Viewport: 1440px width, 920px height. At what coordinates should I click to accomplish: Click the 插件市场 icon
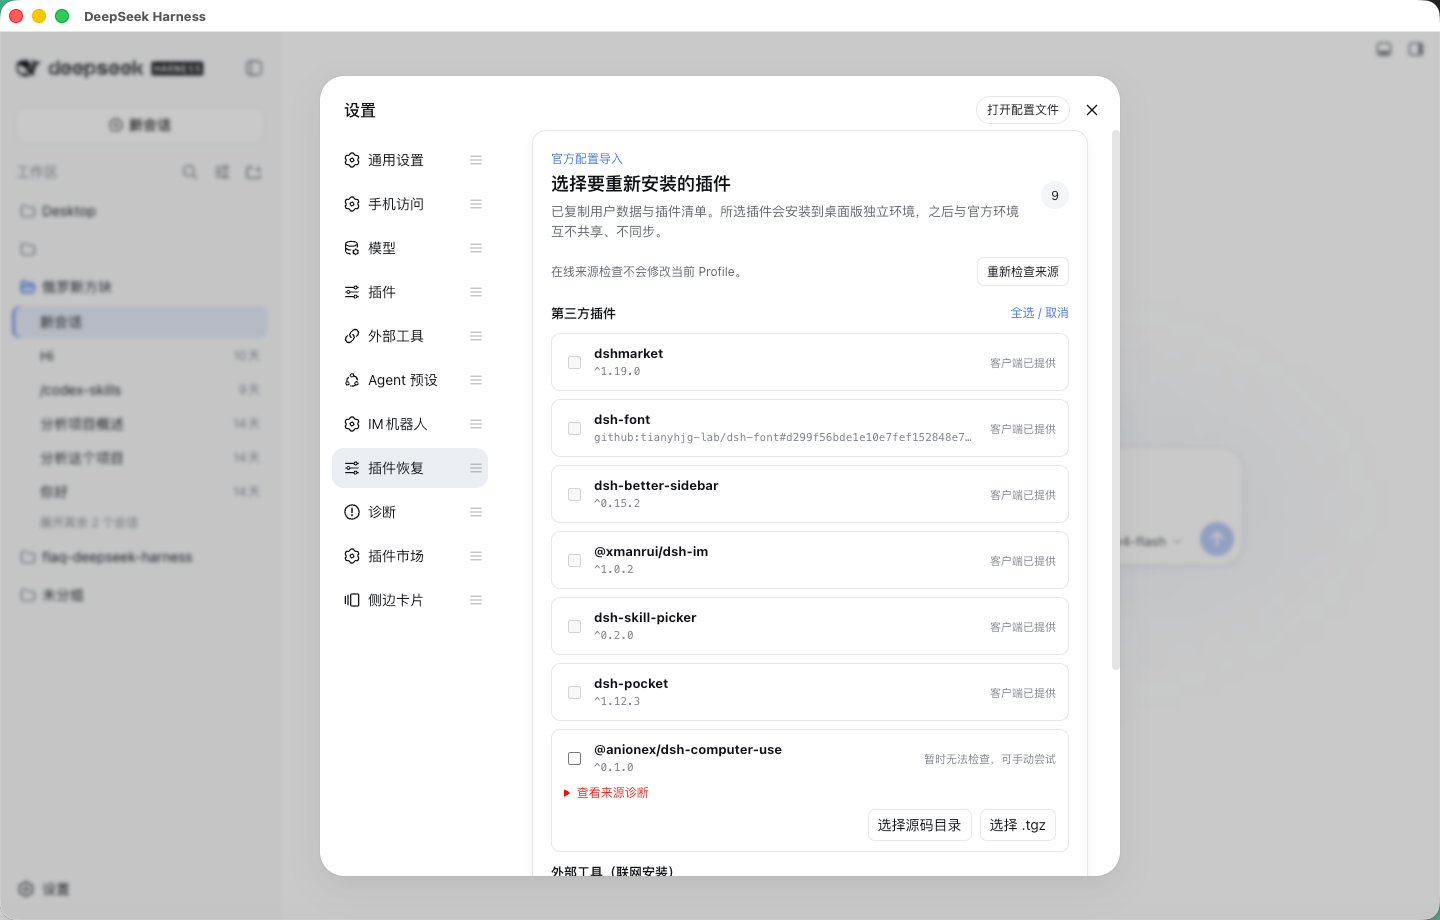coord(352,556)
